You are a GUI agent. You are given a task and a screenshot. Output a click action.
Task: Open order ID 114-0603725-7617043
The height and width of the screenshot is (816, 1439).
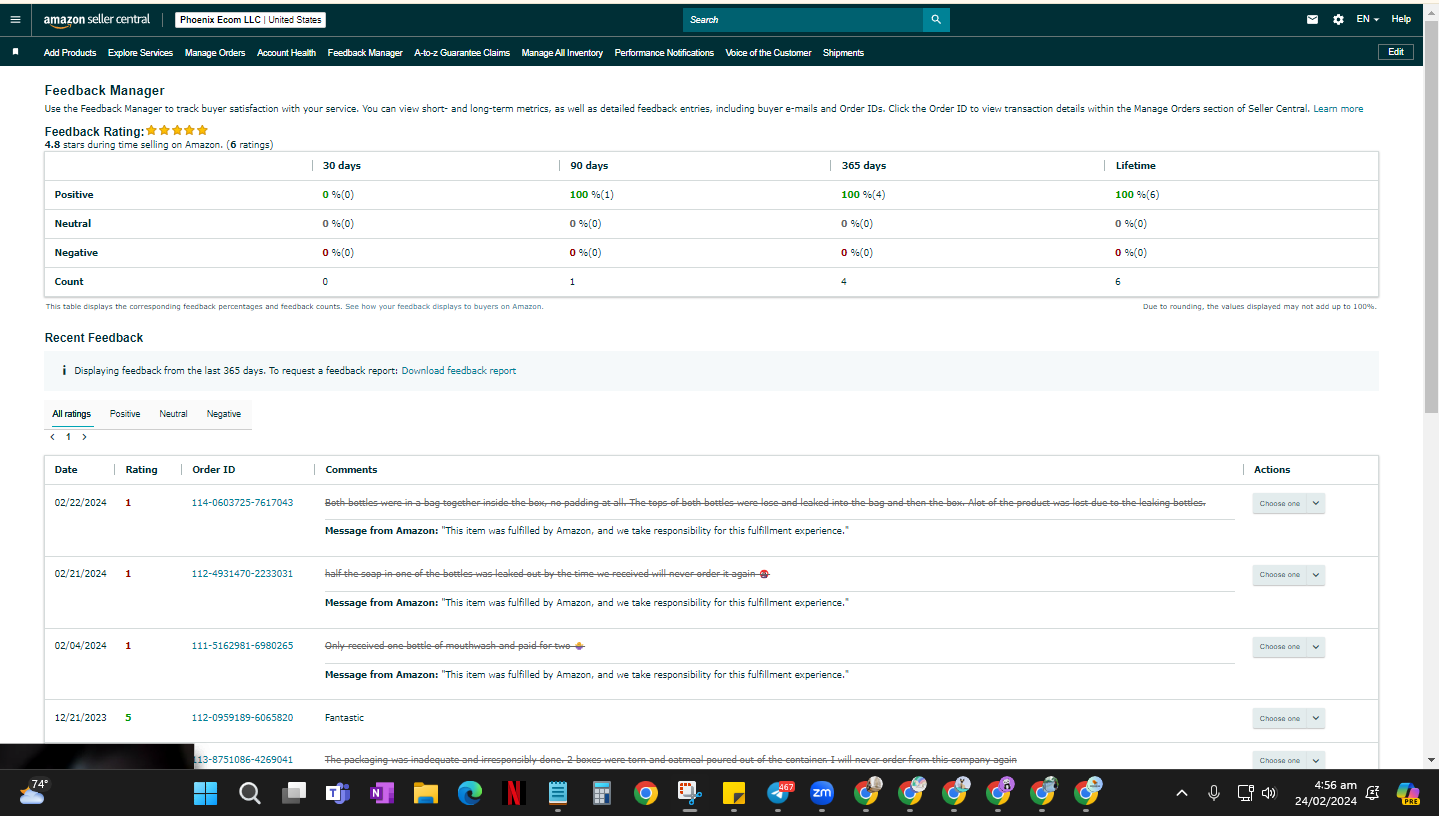click(x=242, y=503)
